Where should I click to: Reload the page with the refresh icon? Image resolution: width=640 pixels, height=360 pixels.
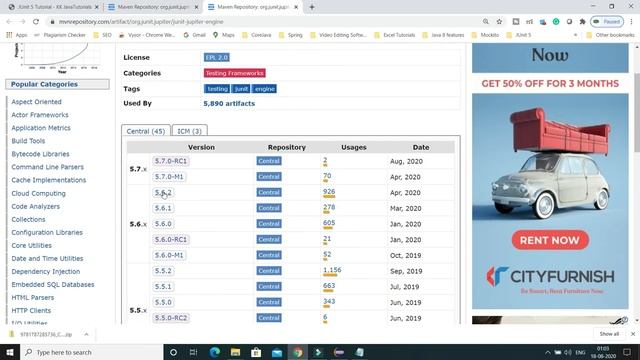36,22
